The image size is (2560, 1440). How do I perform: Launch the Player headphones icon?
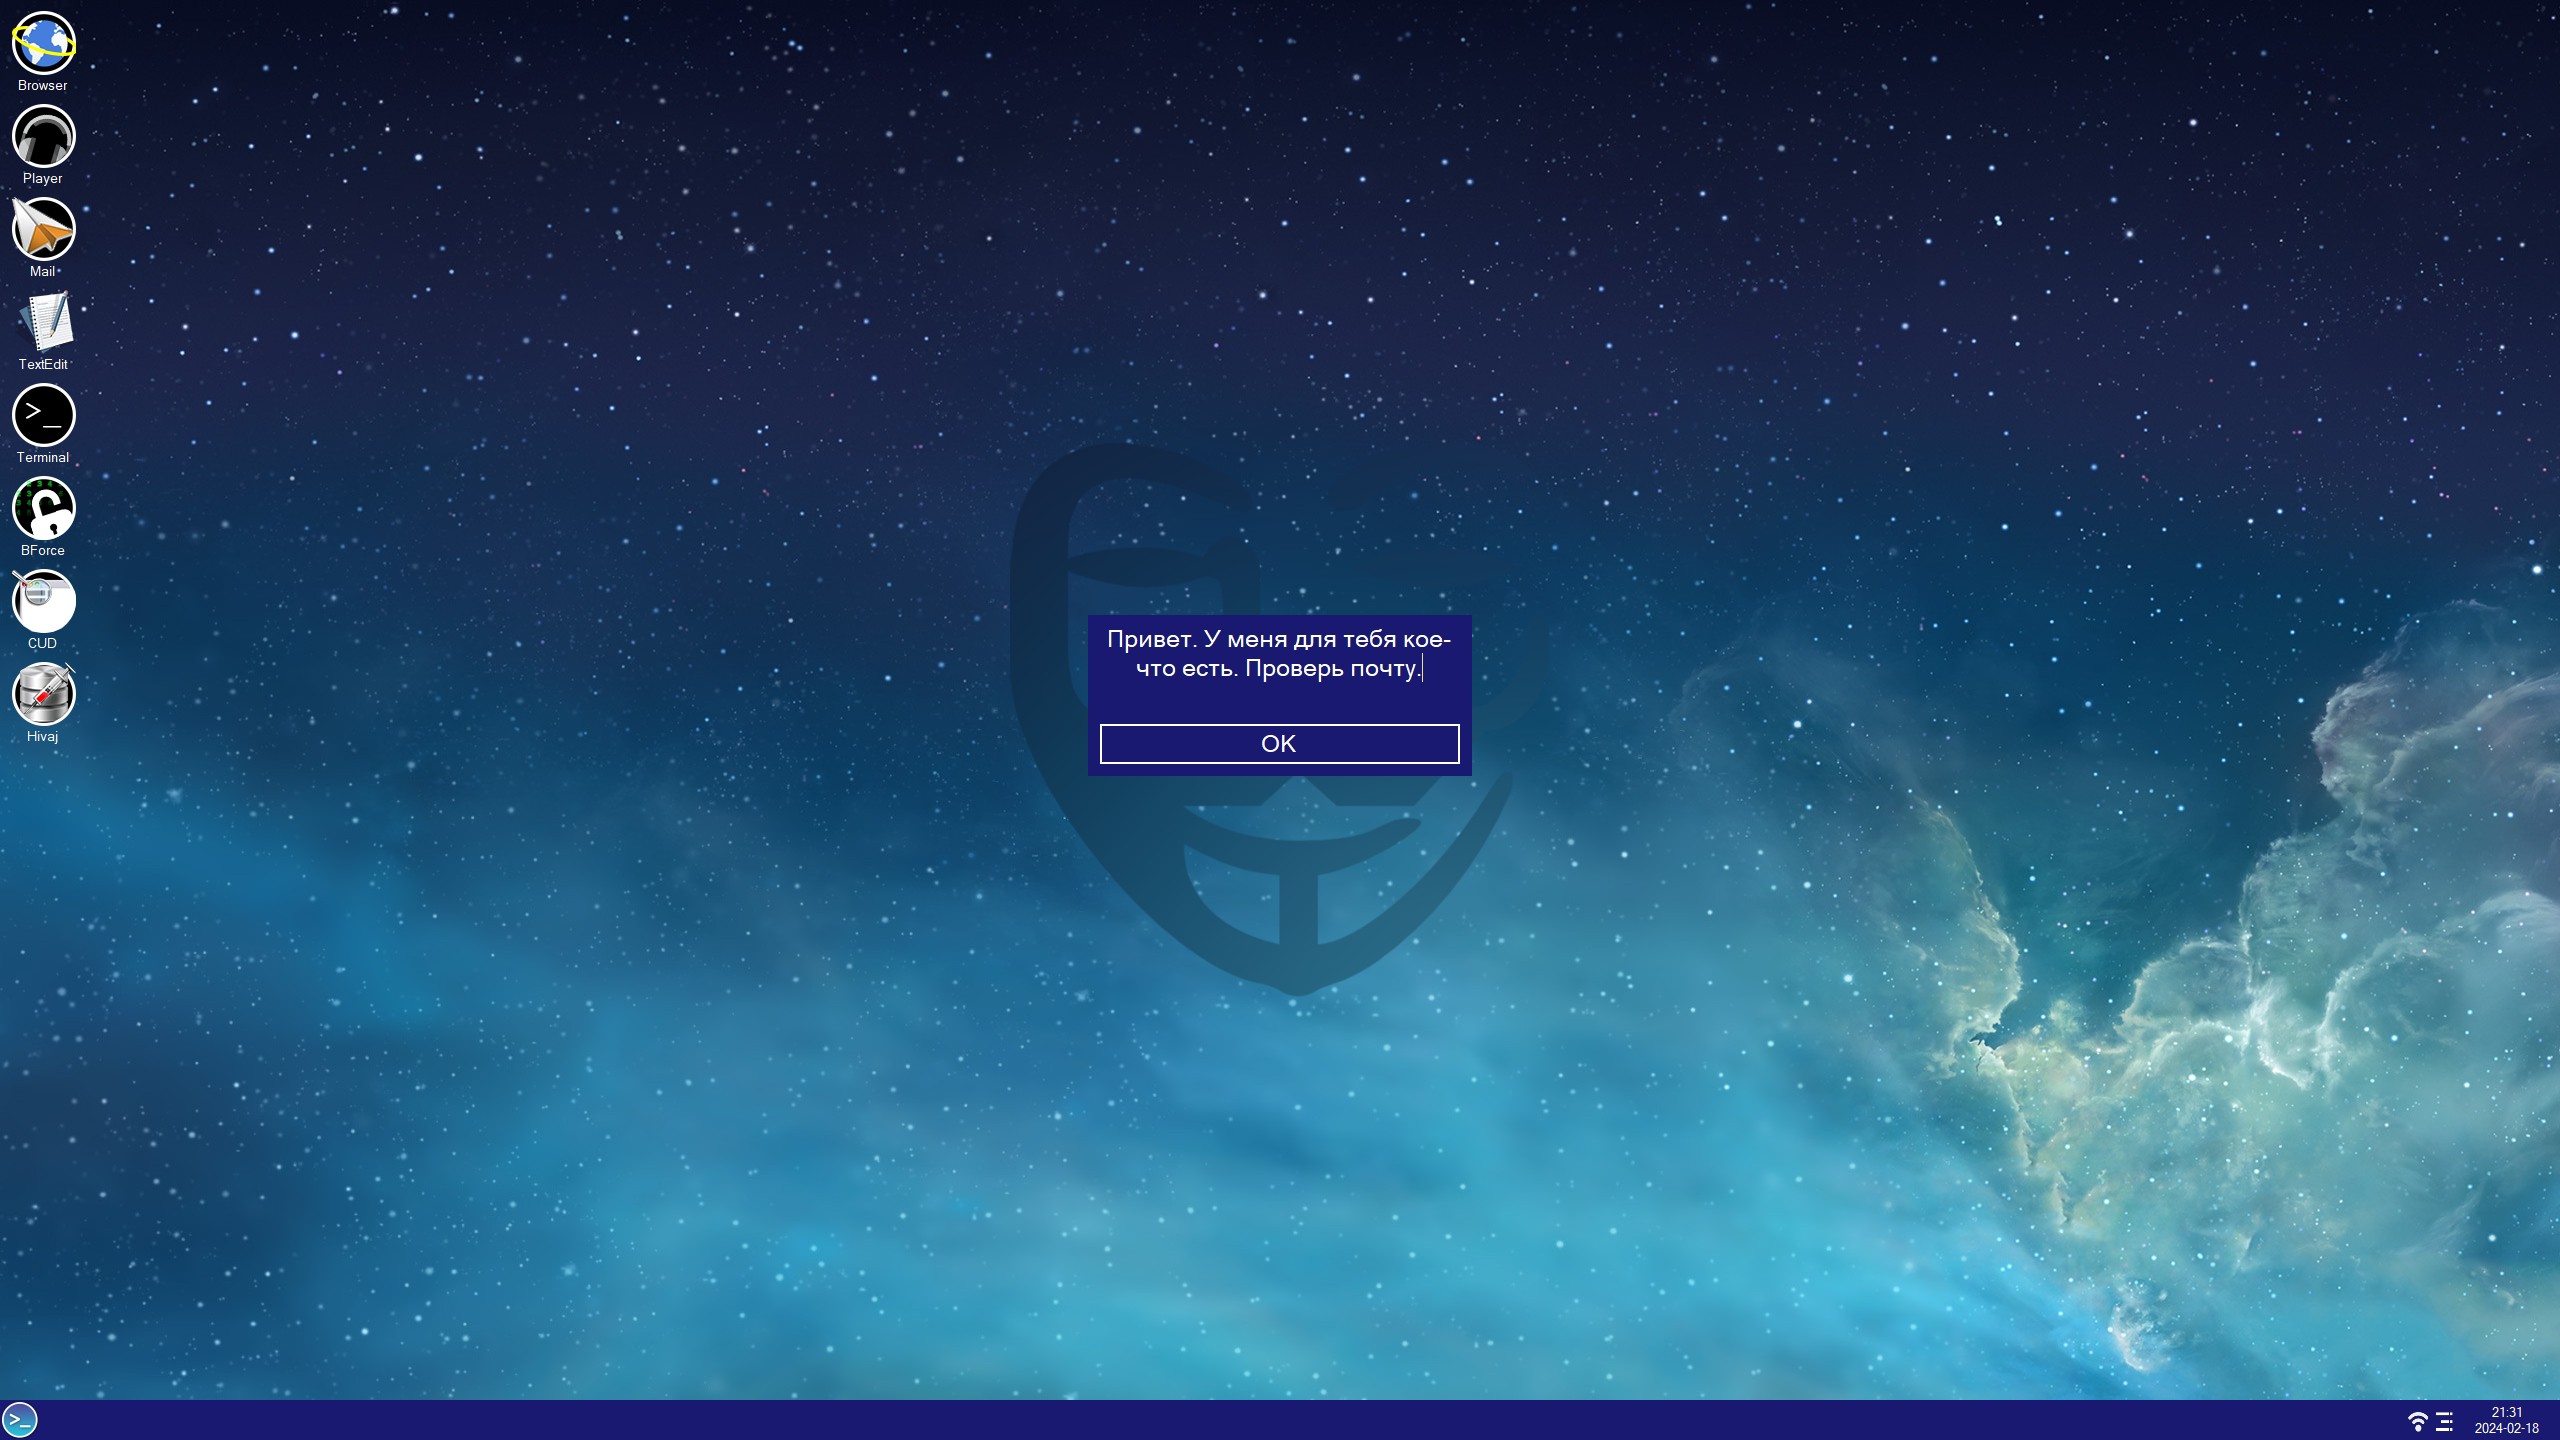(x=43, y=136)
